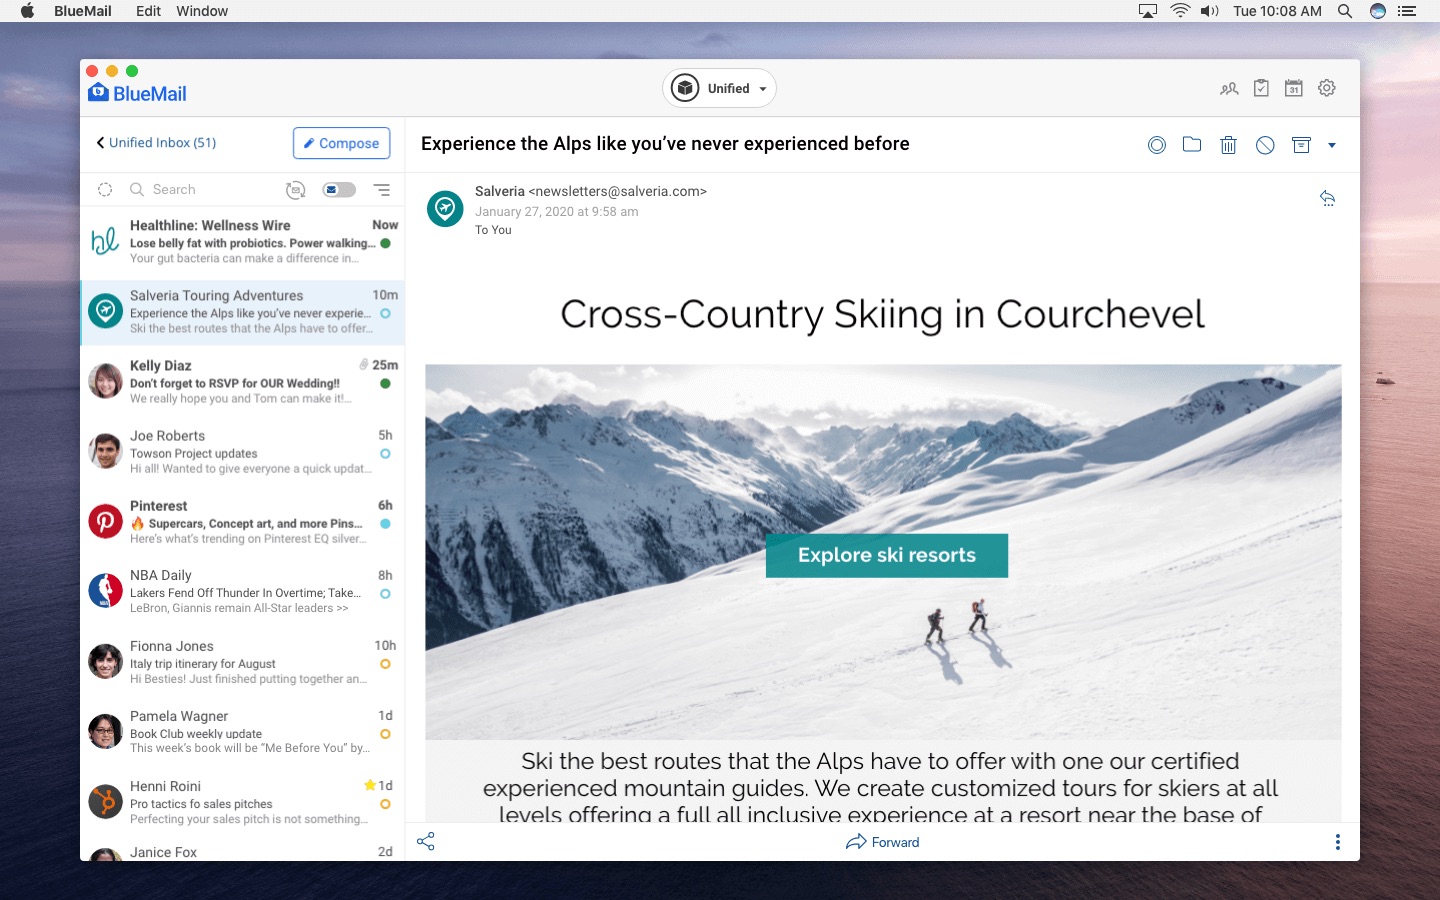Open Joe Roberts Towson Project email
1440x900 pixels.
pyautogui.click(x=243, y=452)
